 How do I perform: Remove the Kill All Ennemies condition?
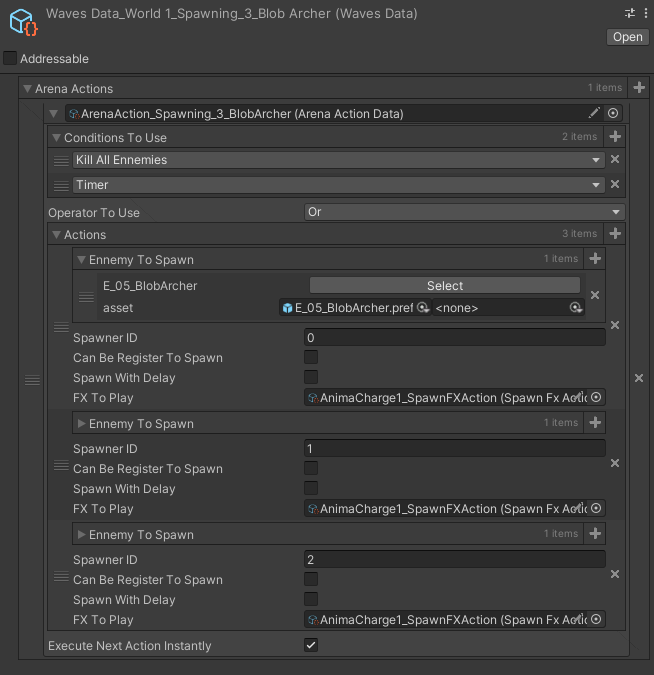point(615,159)
